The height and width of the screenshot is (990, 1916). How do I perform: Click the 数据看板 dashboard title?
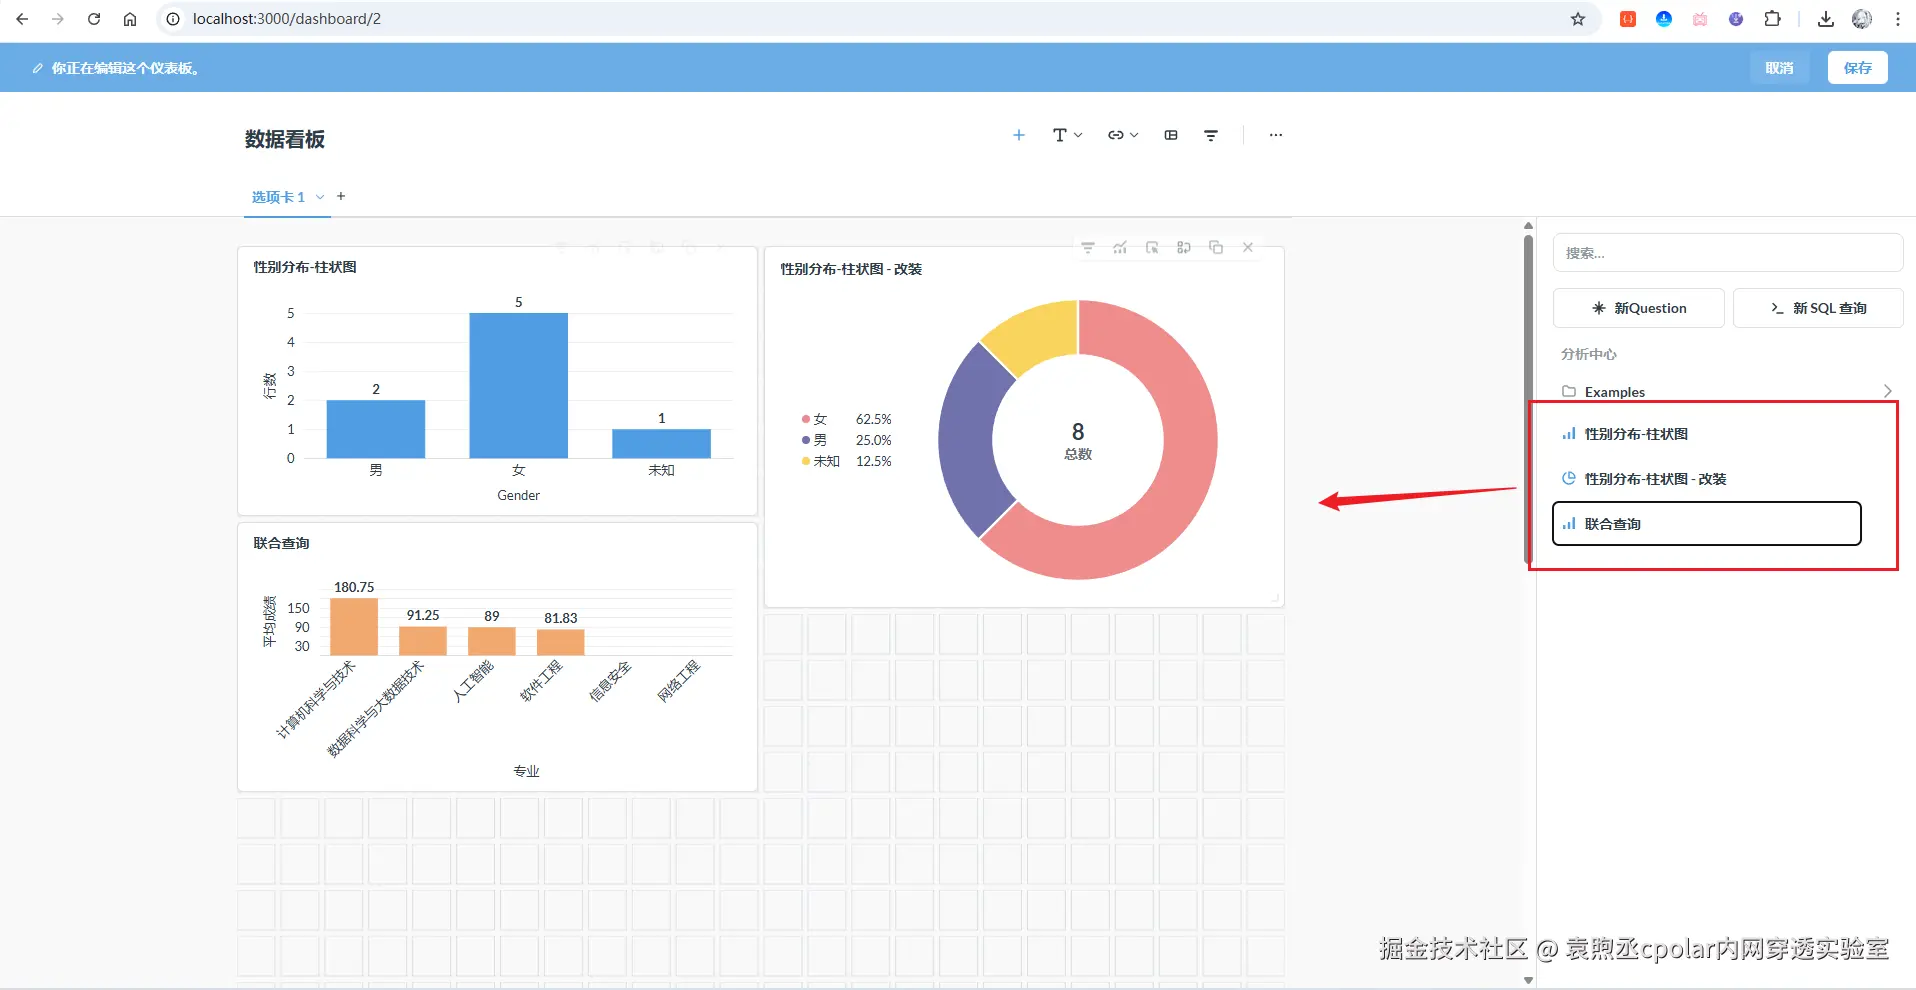coord(285,139)
